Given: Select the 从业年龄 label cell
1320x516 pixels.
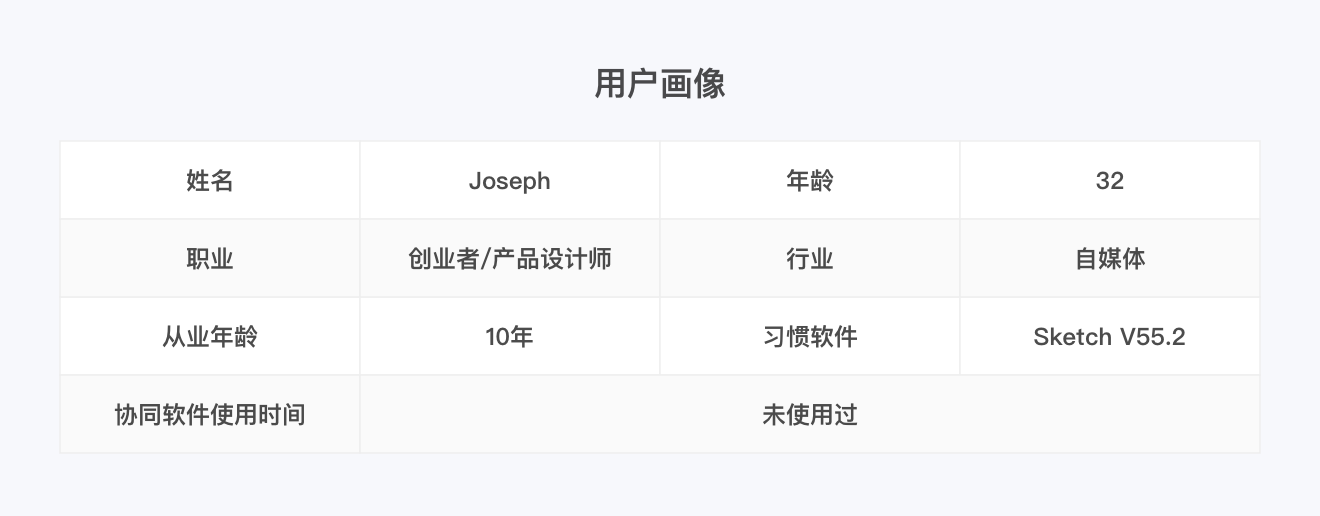Looking at the screenshot, I should [210, 336].
